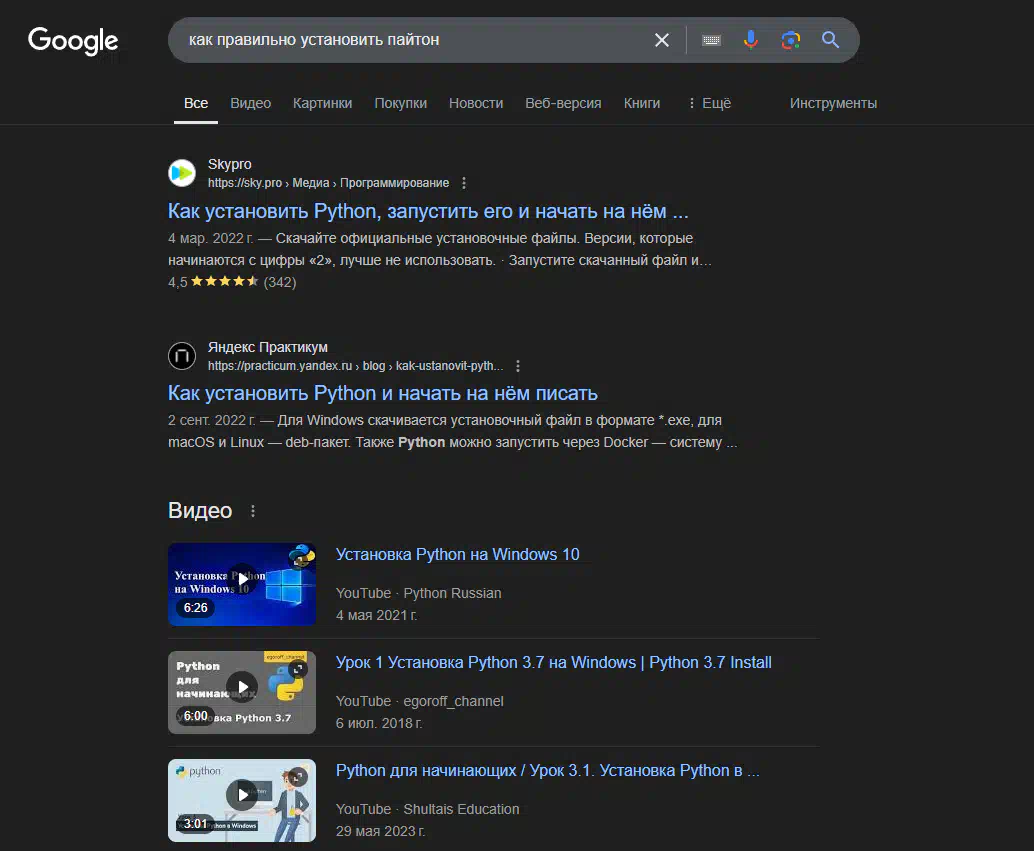Open the Книги tab
Viewport: 1034px width, 851px height.
(642, 104)
